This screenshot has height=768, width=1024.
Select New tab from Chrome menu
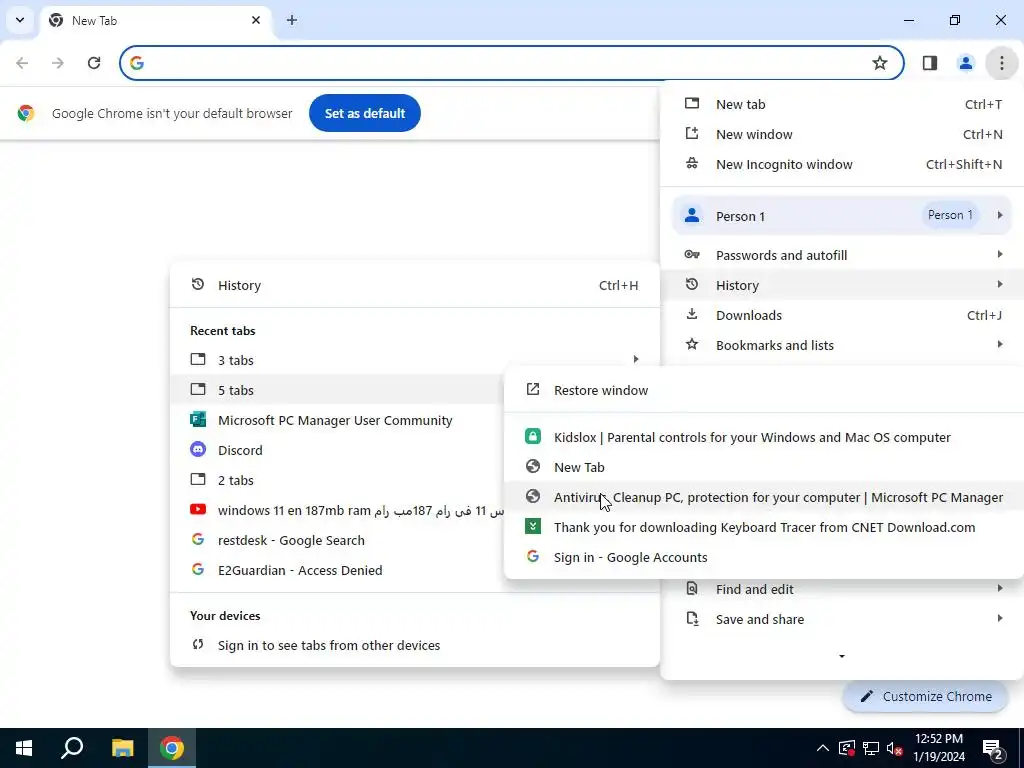pos(842,104)
